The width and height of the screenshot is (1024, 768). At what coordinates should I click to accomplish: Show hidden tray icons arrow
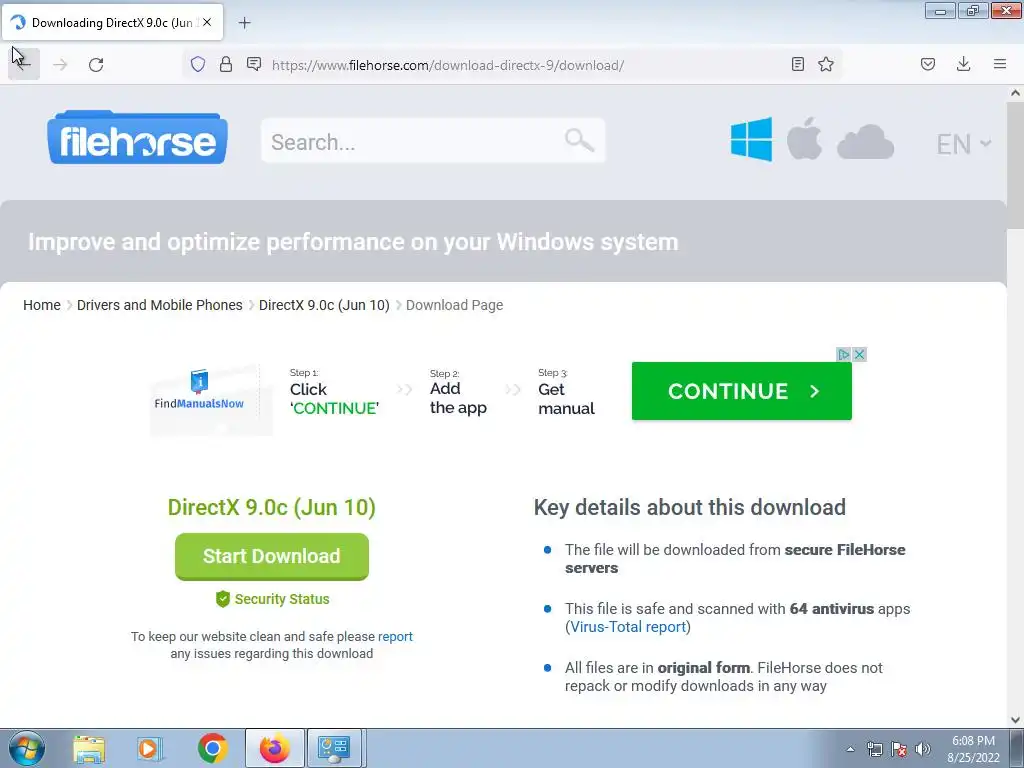[850, 750]
